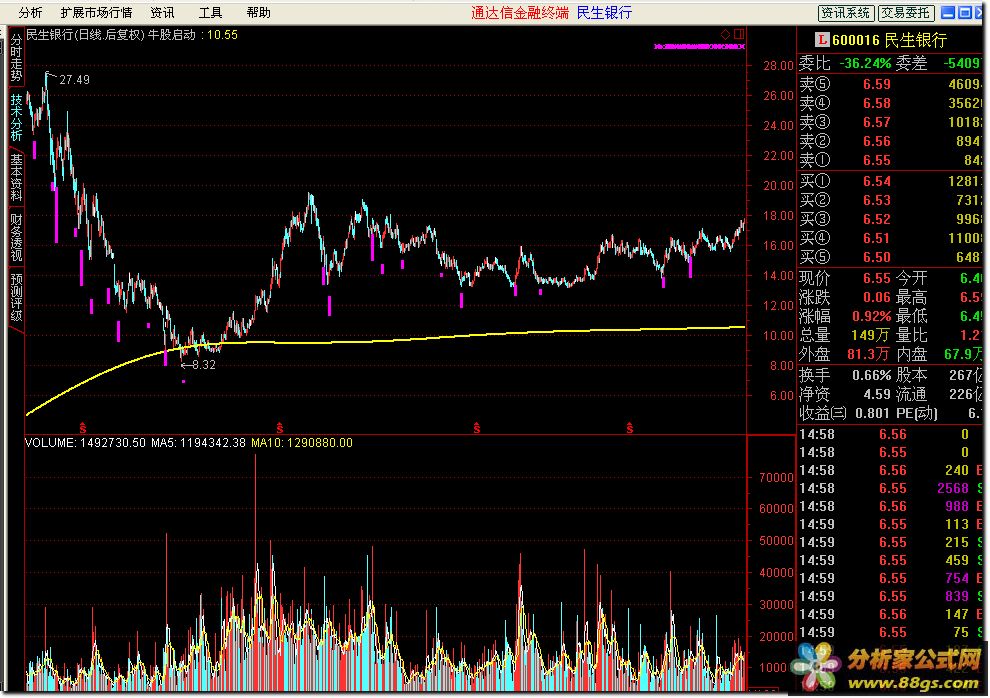Image resolution: width=990 pixels, height=698 pixels.
Task: Click the first $ marker below the chart
Action: [83, 428]
